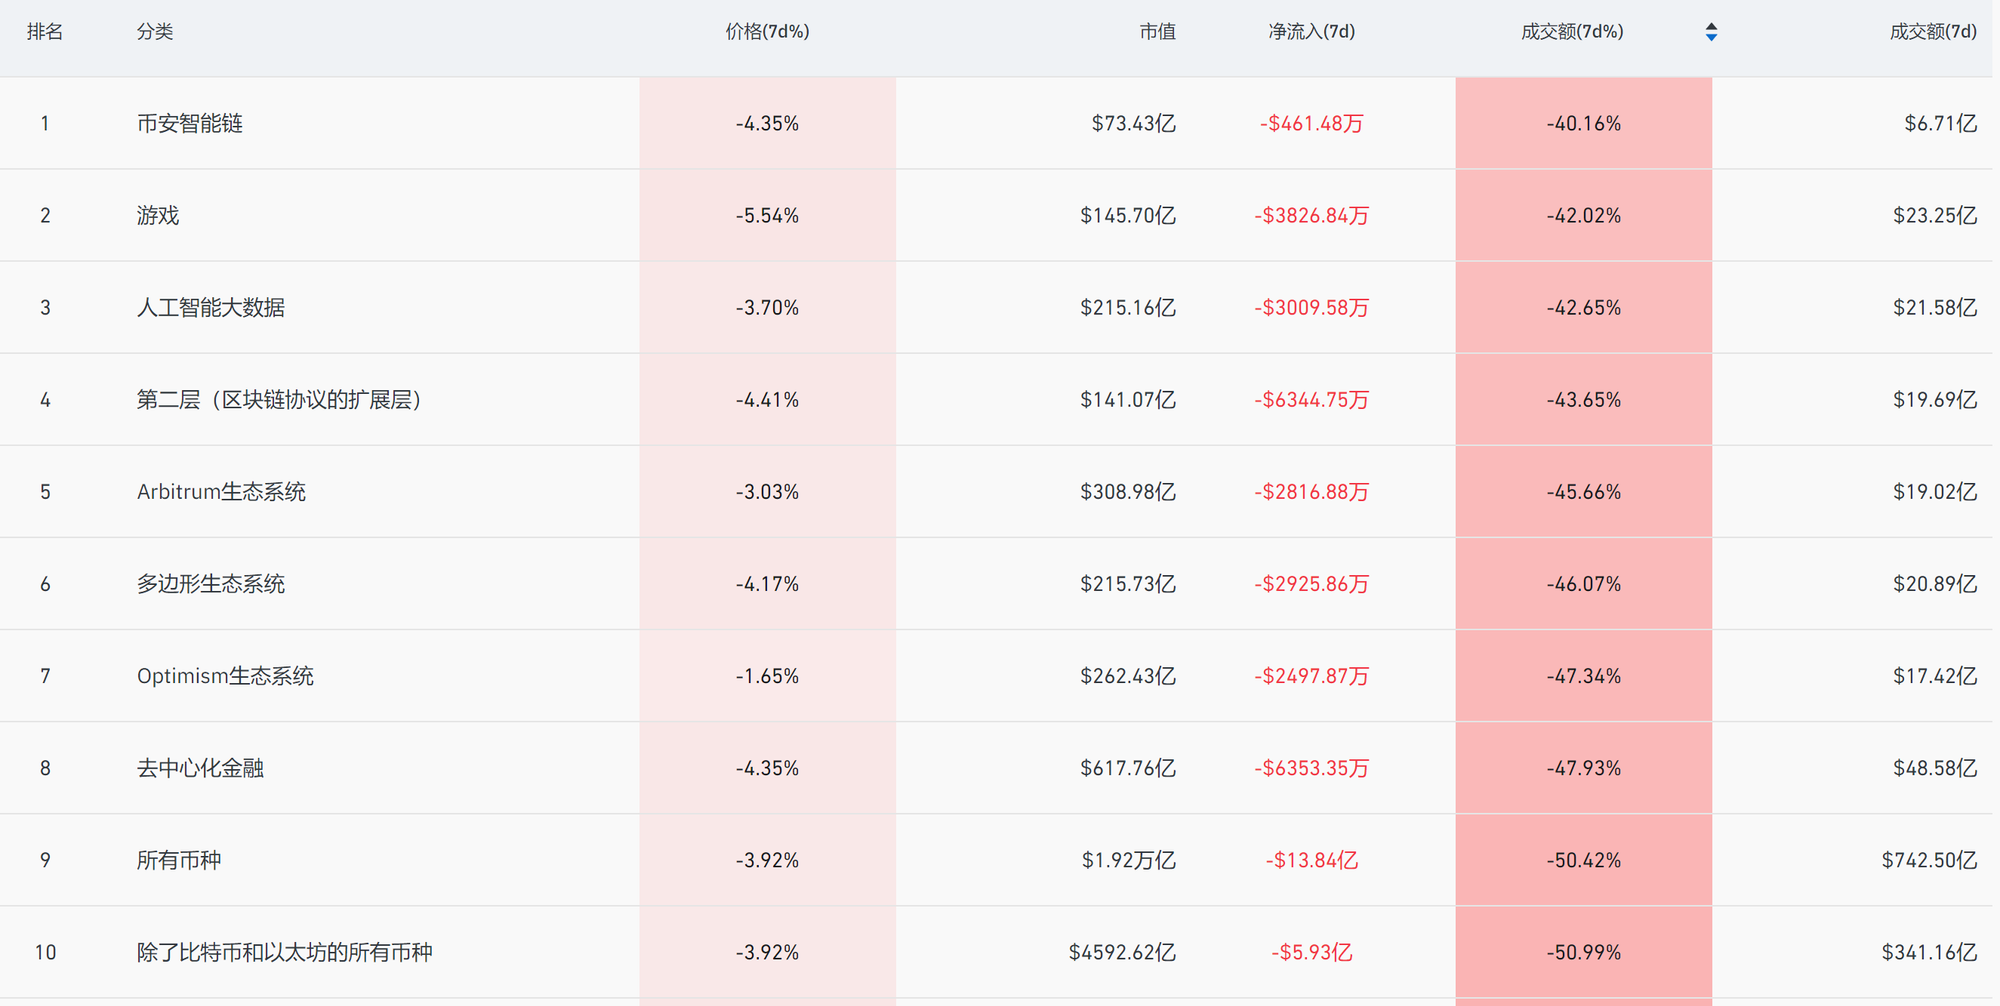Select net inflow -$5.93亿
Image resolution: width=2000 pixels, height=1006 pixels.
tap(1312, 952)
